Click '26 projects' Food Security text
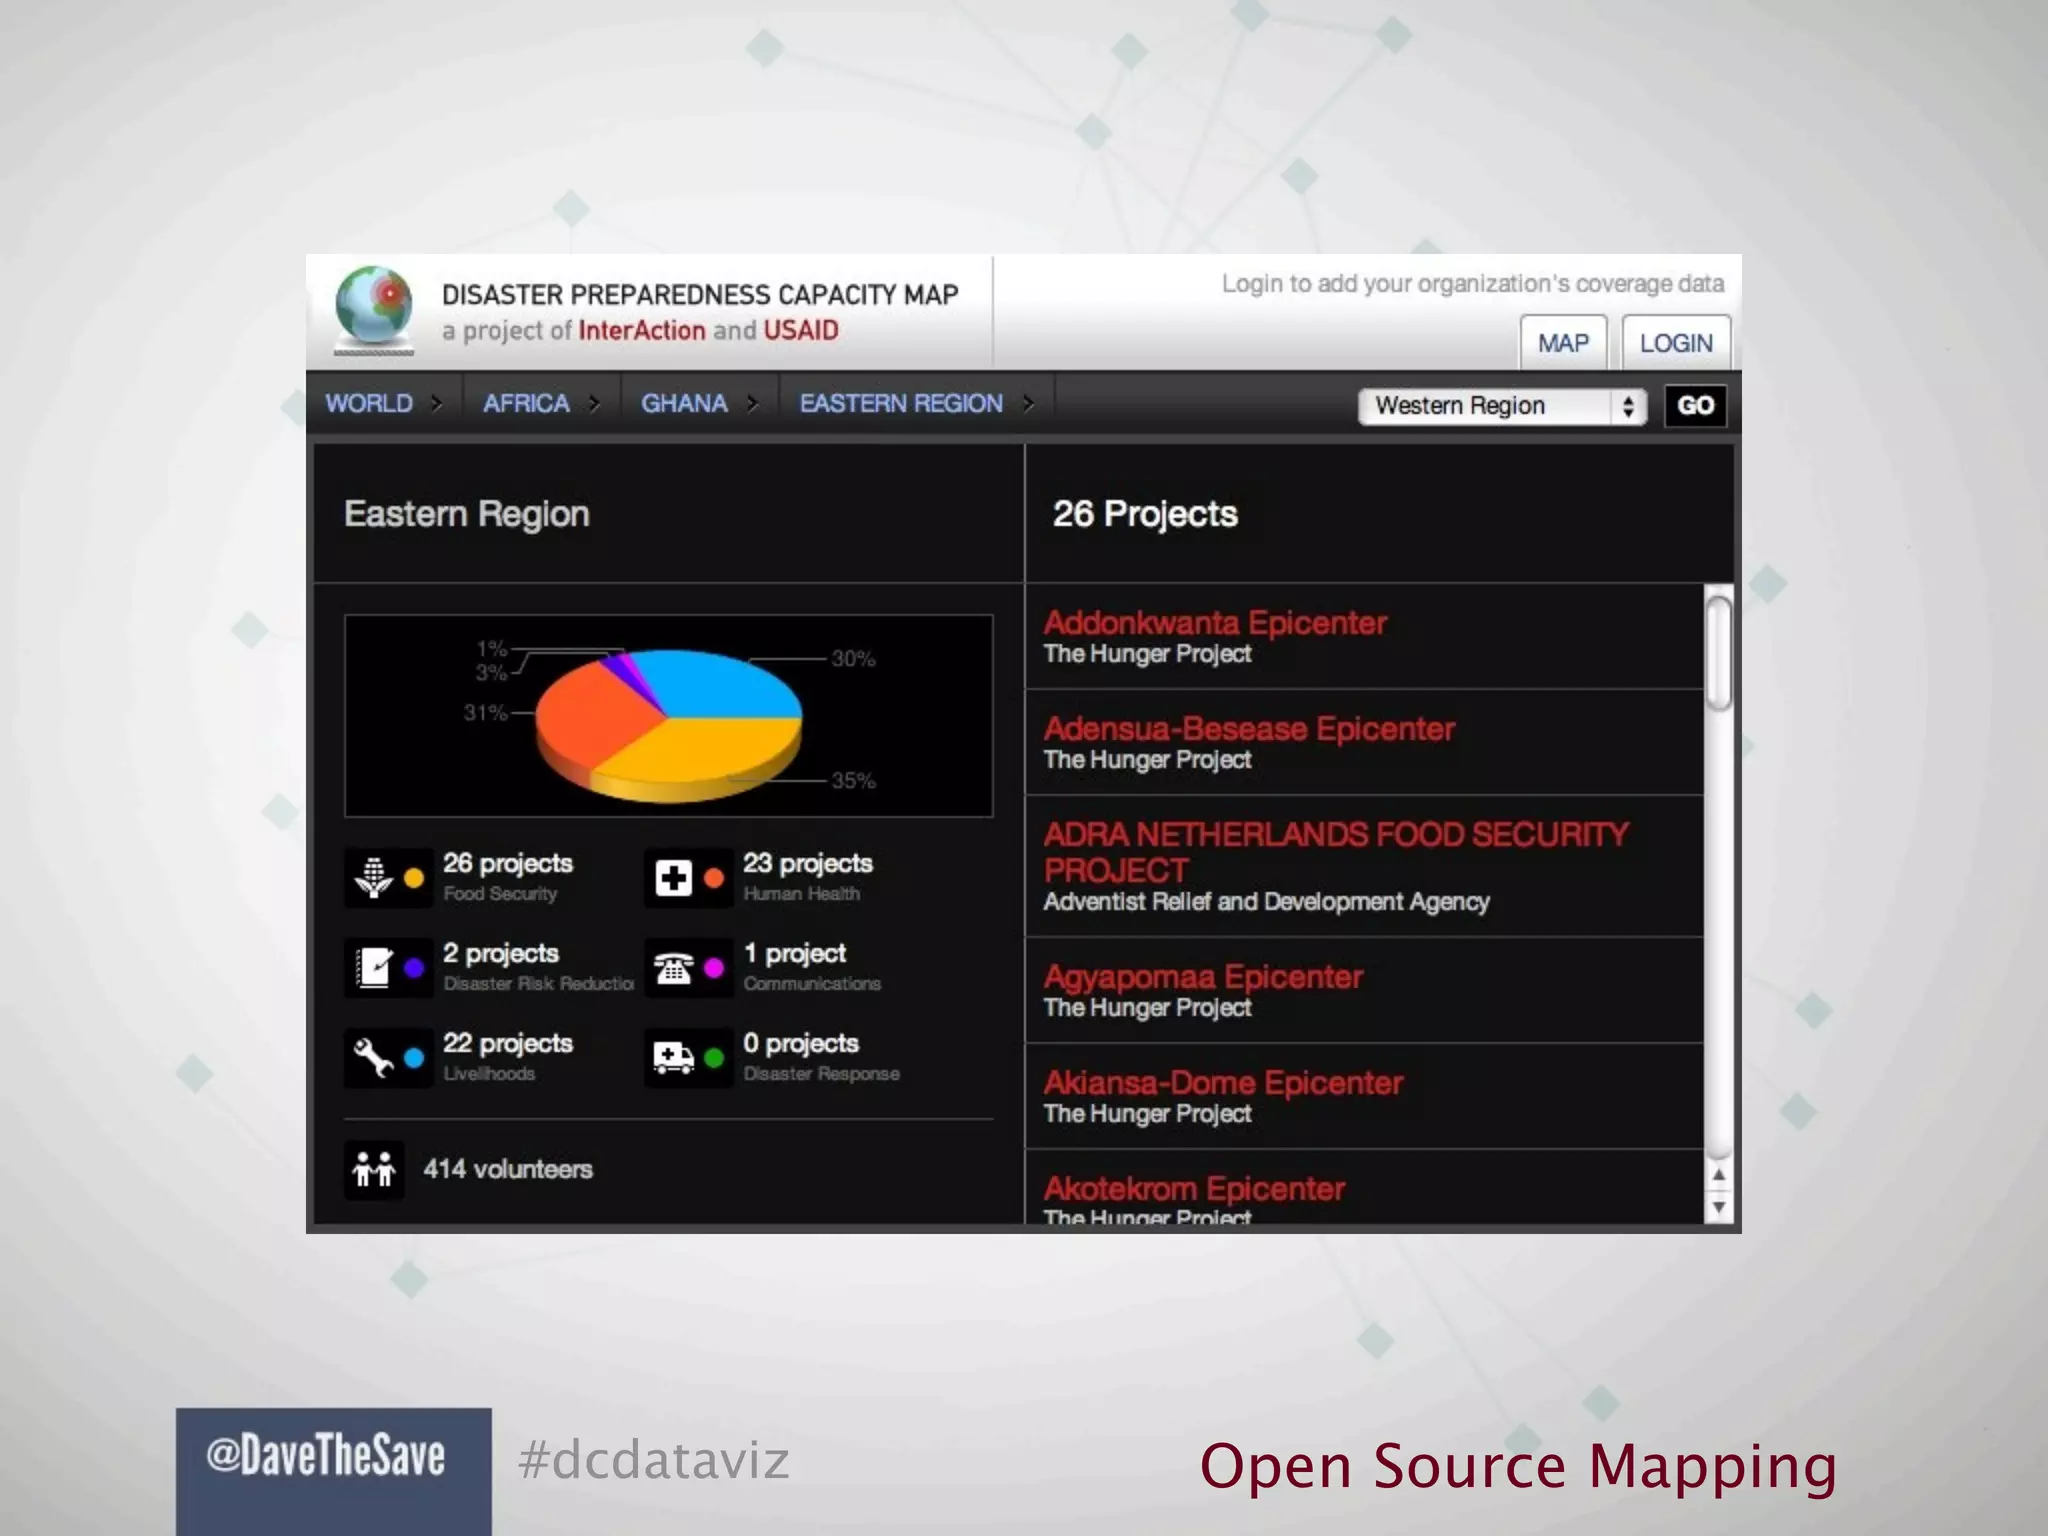Screen dimensions: 2048x1536 (x=508, y=864)
